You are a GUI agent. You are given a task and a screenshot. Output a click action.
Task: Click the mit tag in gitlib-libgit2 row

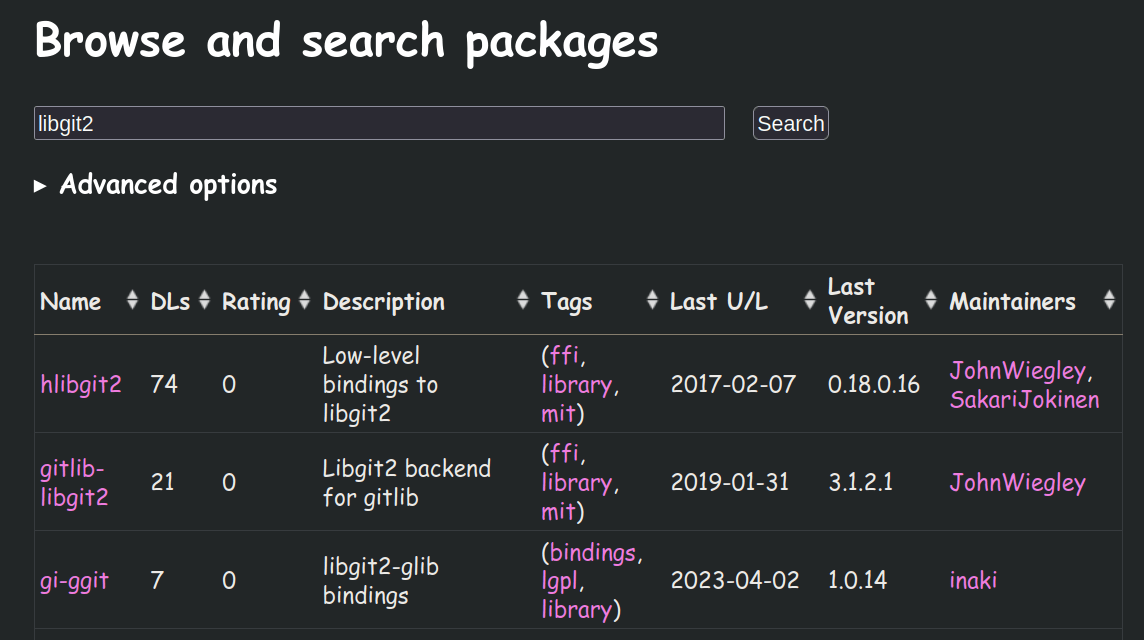559,512
